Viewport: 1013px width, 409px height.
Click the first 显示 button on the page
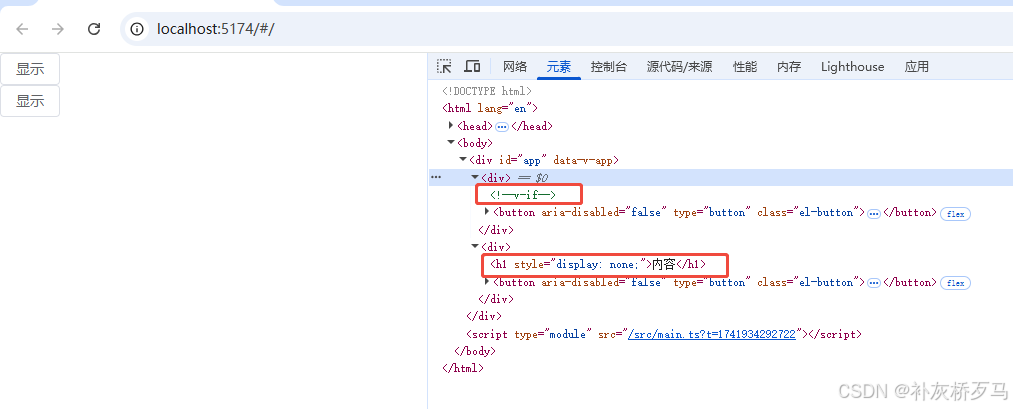[30, 69]
